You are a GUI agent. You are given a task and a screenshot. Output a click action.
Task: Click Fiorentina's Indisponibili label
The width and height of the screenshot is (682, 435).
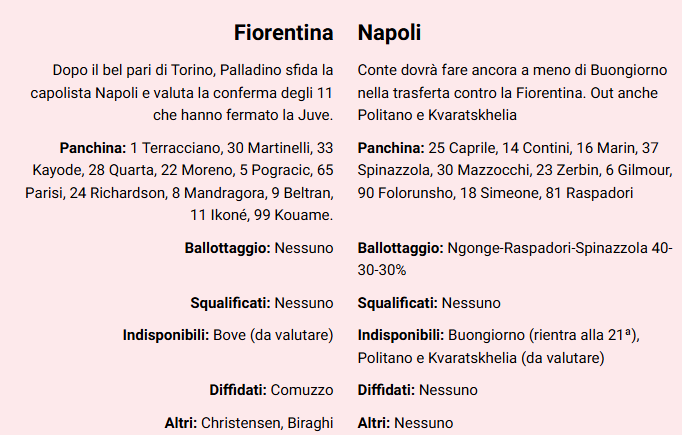(x=166, y=334)
